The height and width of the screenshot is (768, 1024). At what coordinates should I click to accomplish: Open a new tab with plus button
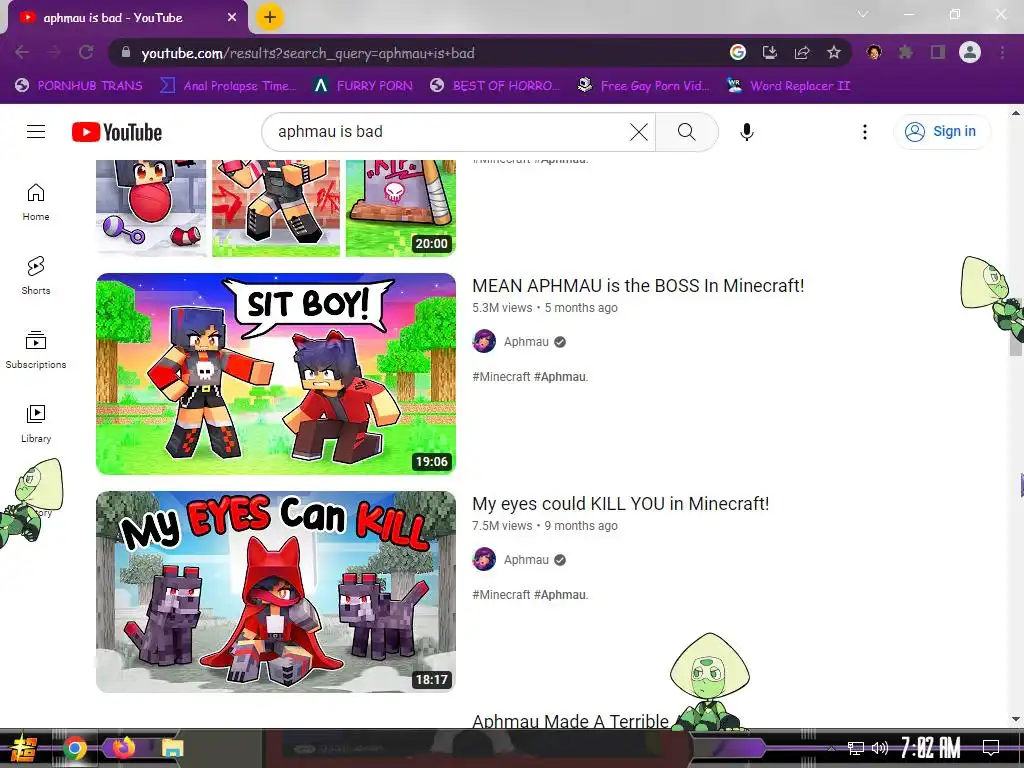click(x=270, y=17)
